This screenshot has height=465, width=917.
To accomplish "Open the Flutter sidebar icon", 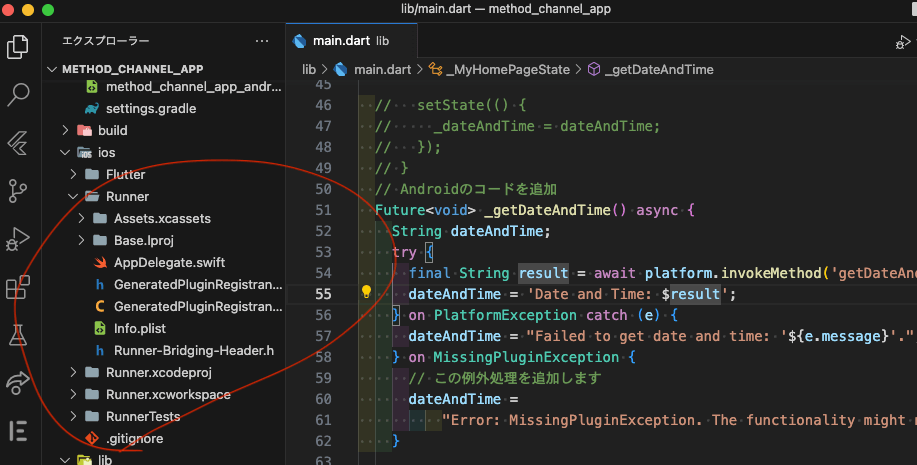I will (18, 143).
